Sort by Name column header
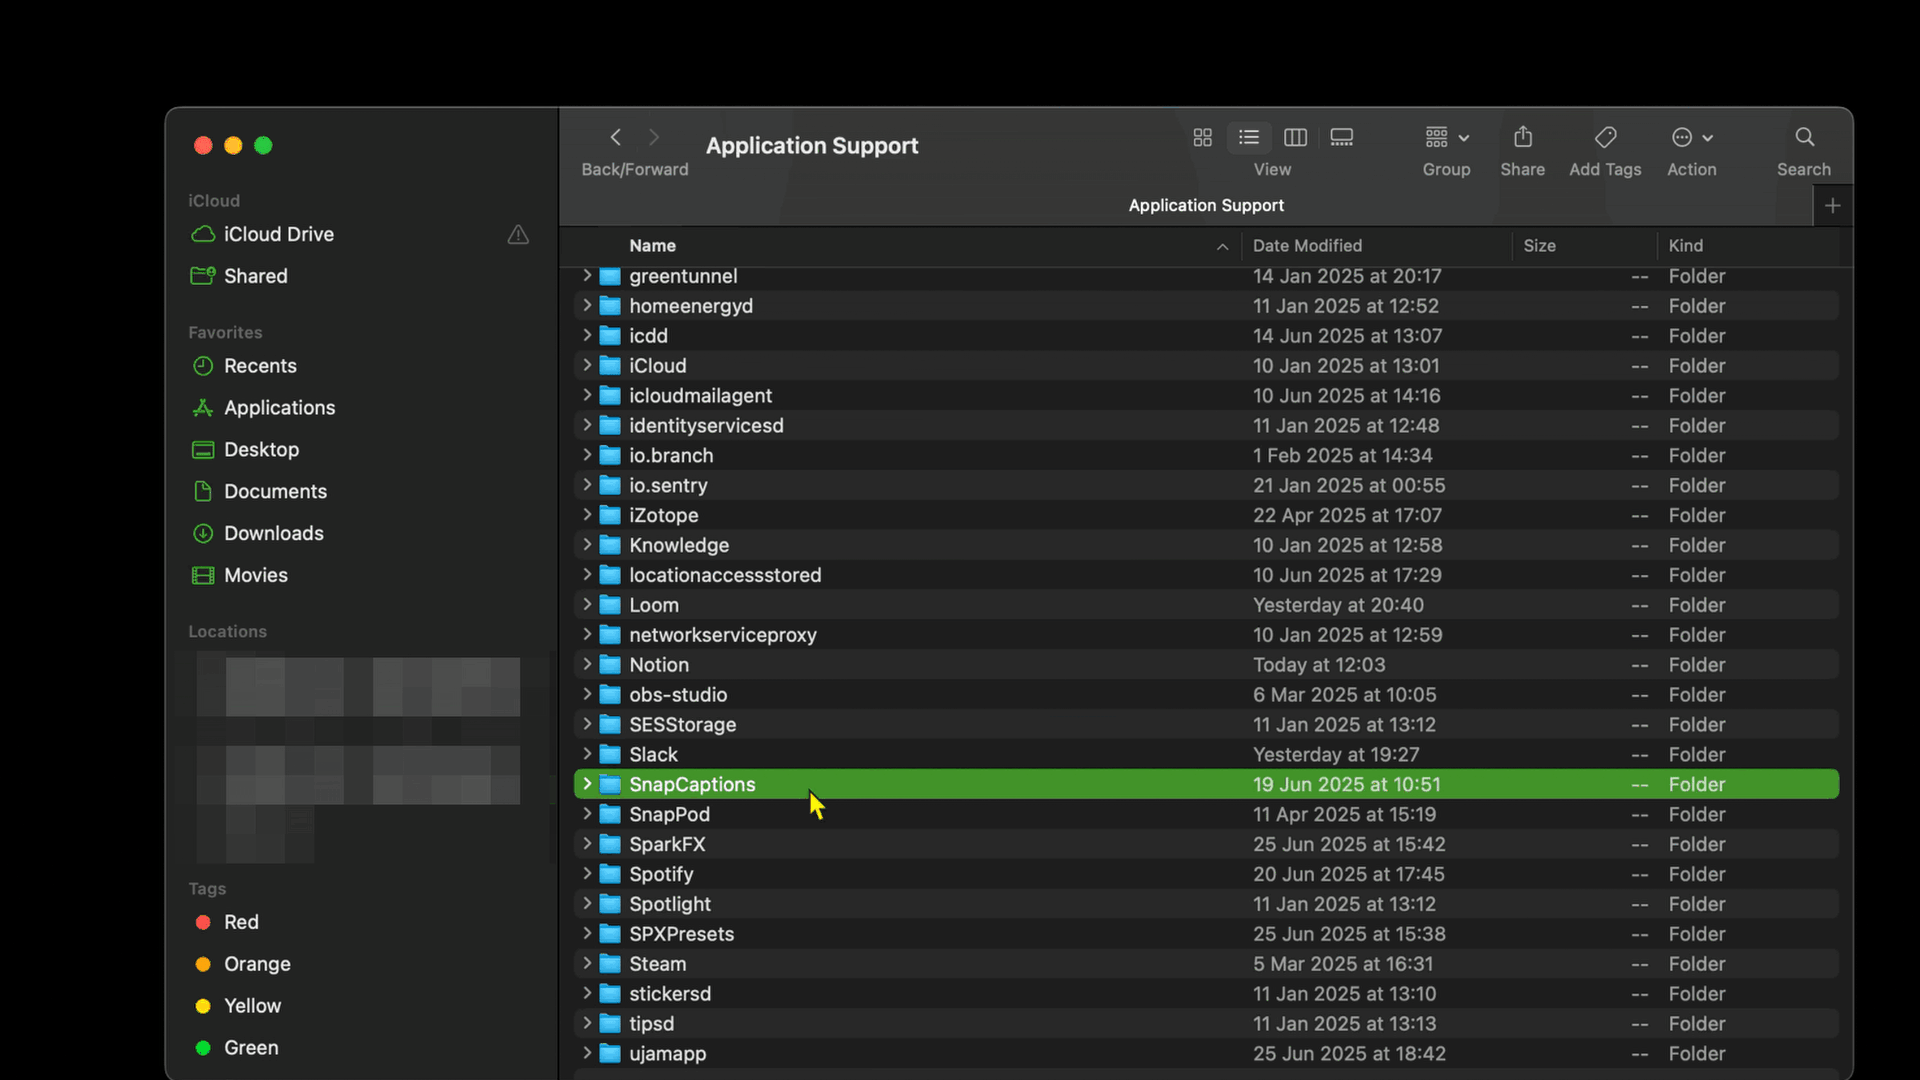Viewport: 1920px width, 1080px height. point(652,246)
